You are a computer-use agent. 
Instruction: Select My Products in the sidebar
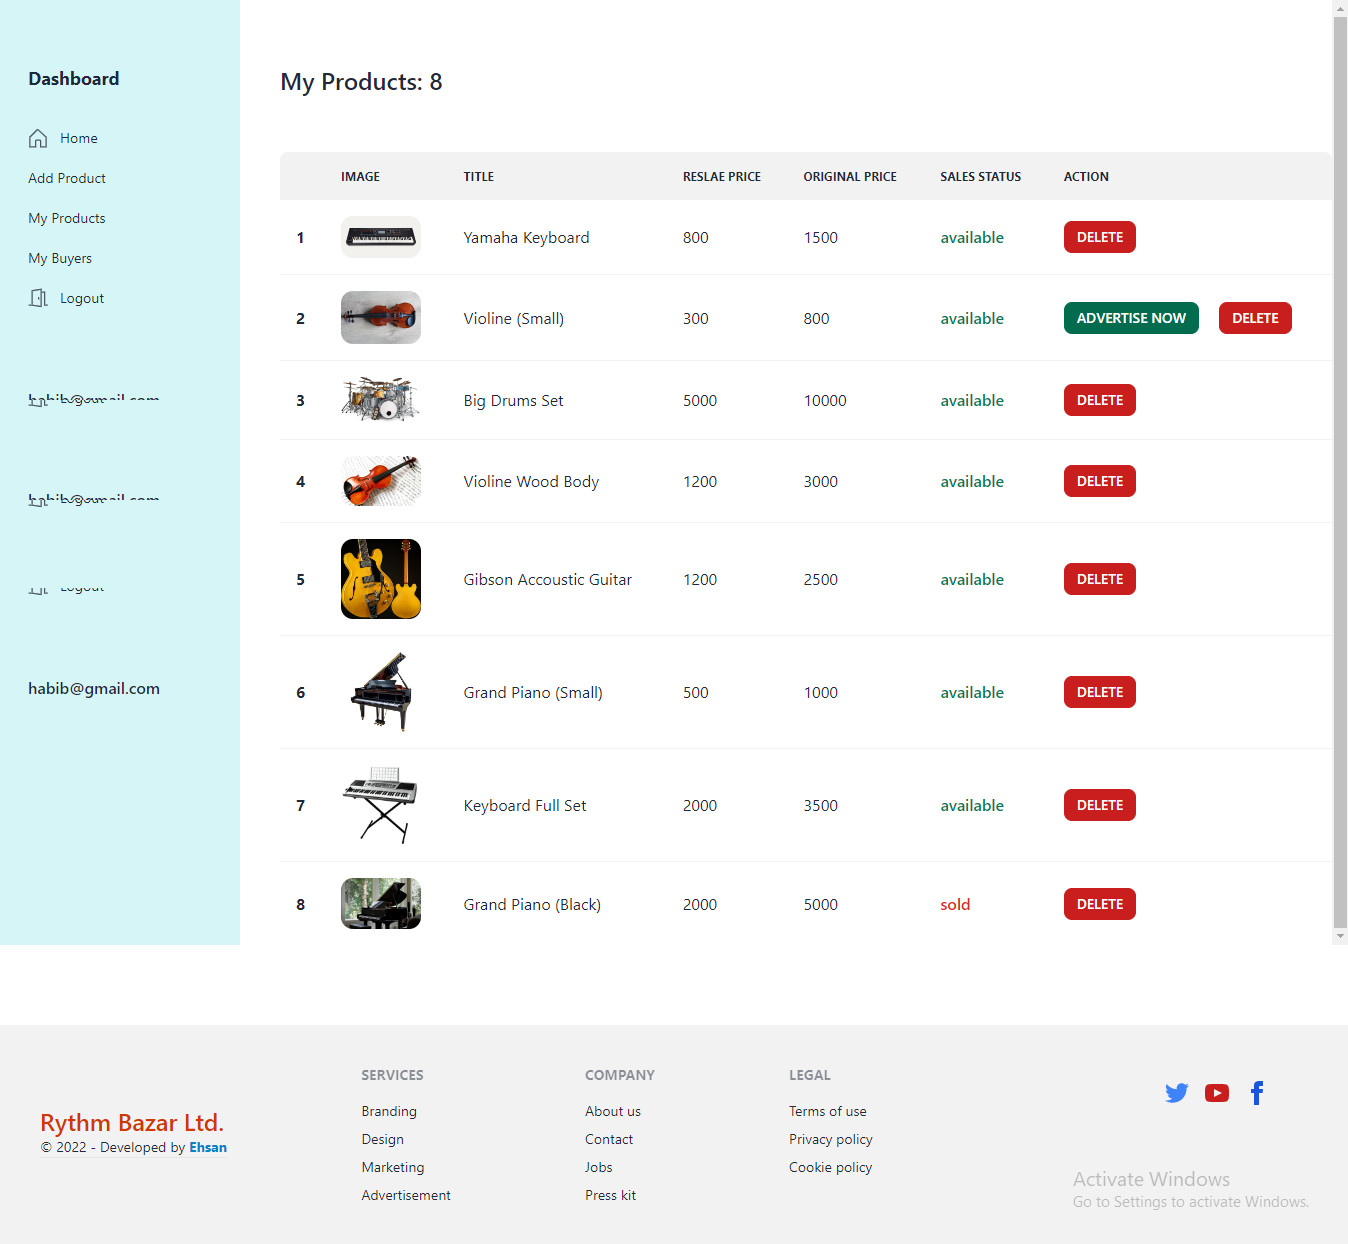pos(66,218)
